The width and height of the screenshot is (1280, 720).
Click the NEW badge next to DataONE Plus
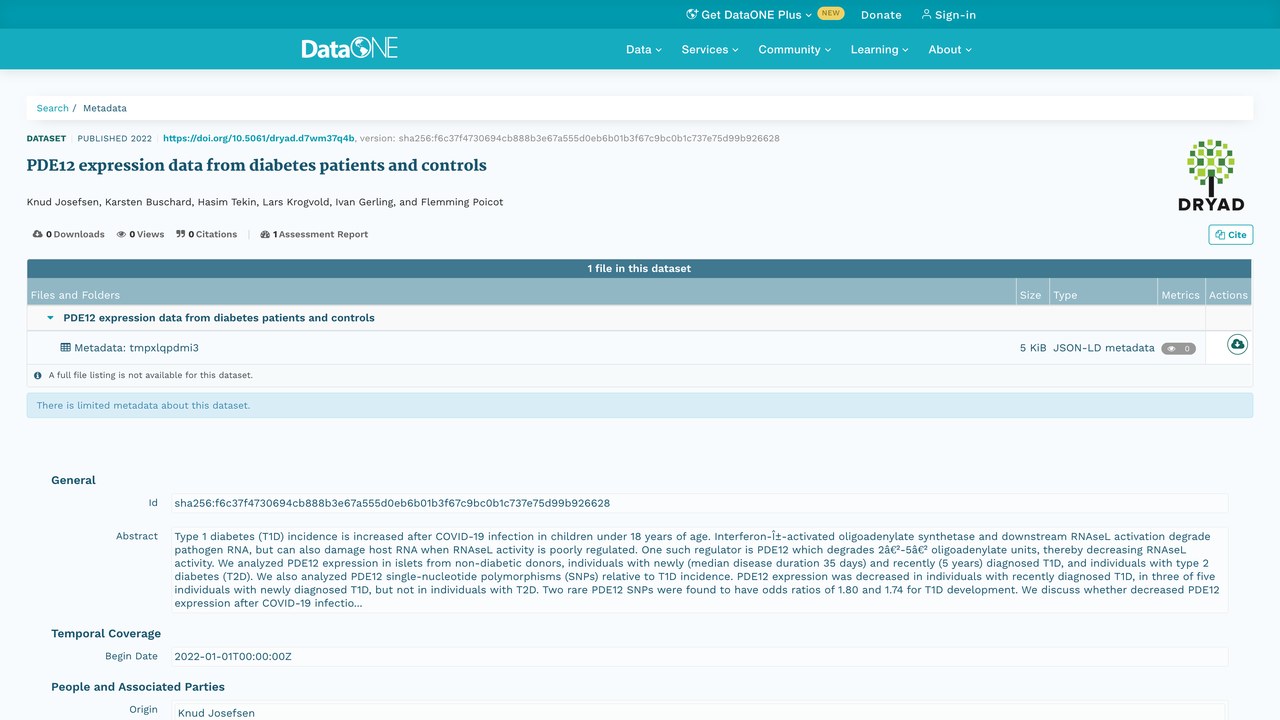[x=831, y=14]
